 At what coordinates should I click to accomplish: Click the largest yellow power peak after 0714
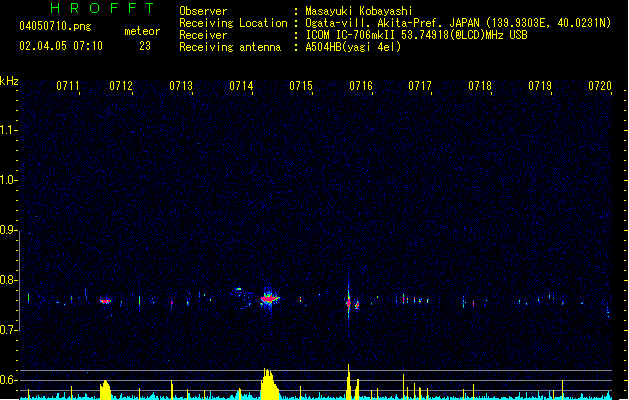pyautogui.click(x=269, y=384)
